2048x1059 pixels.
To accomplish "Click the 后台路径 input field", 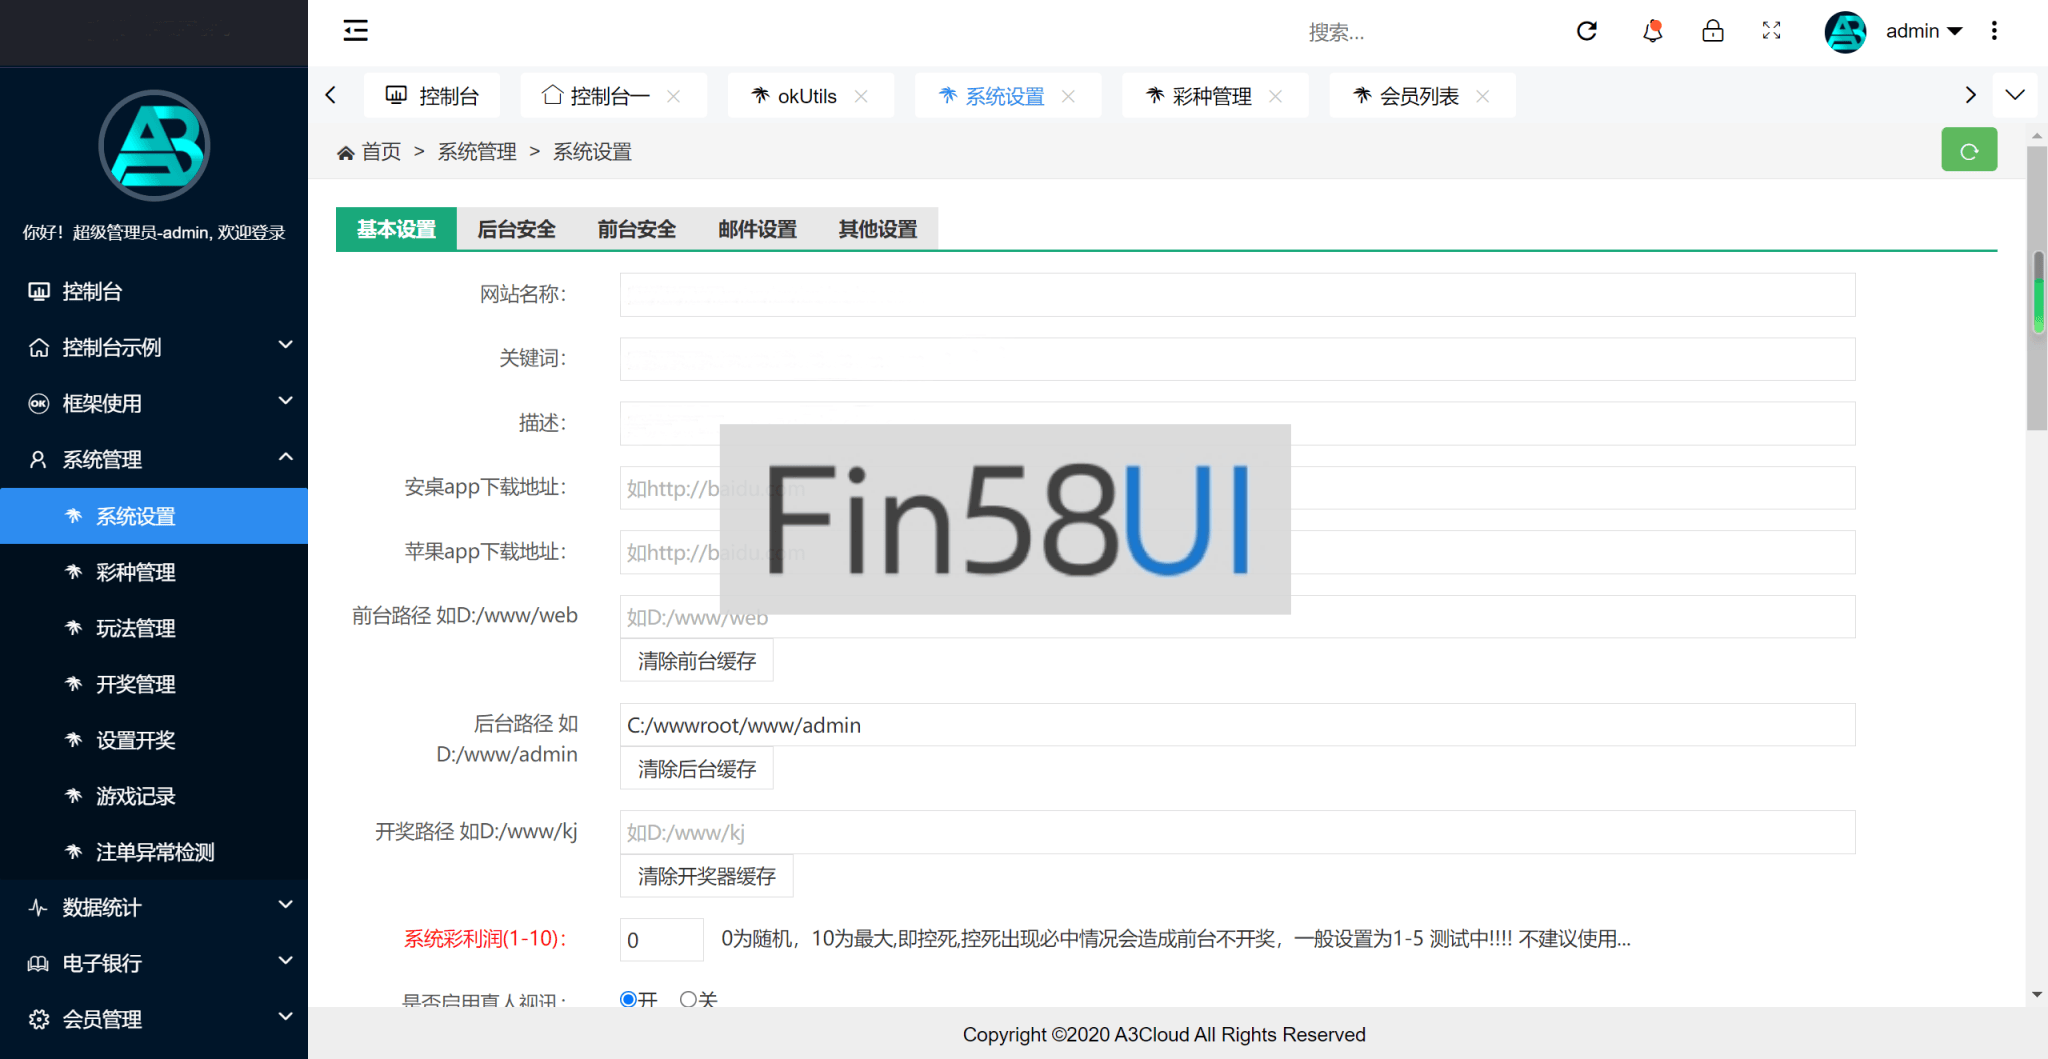I will click(x=1236, y=725).
